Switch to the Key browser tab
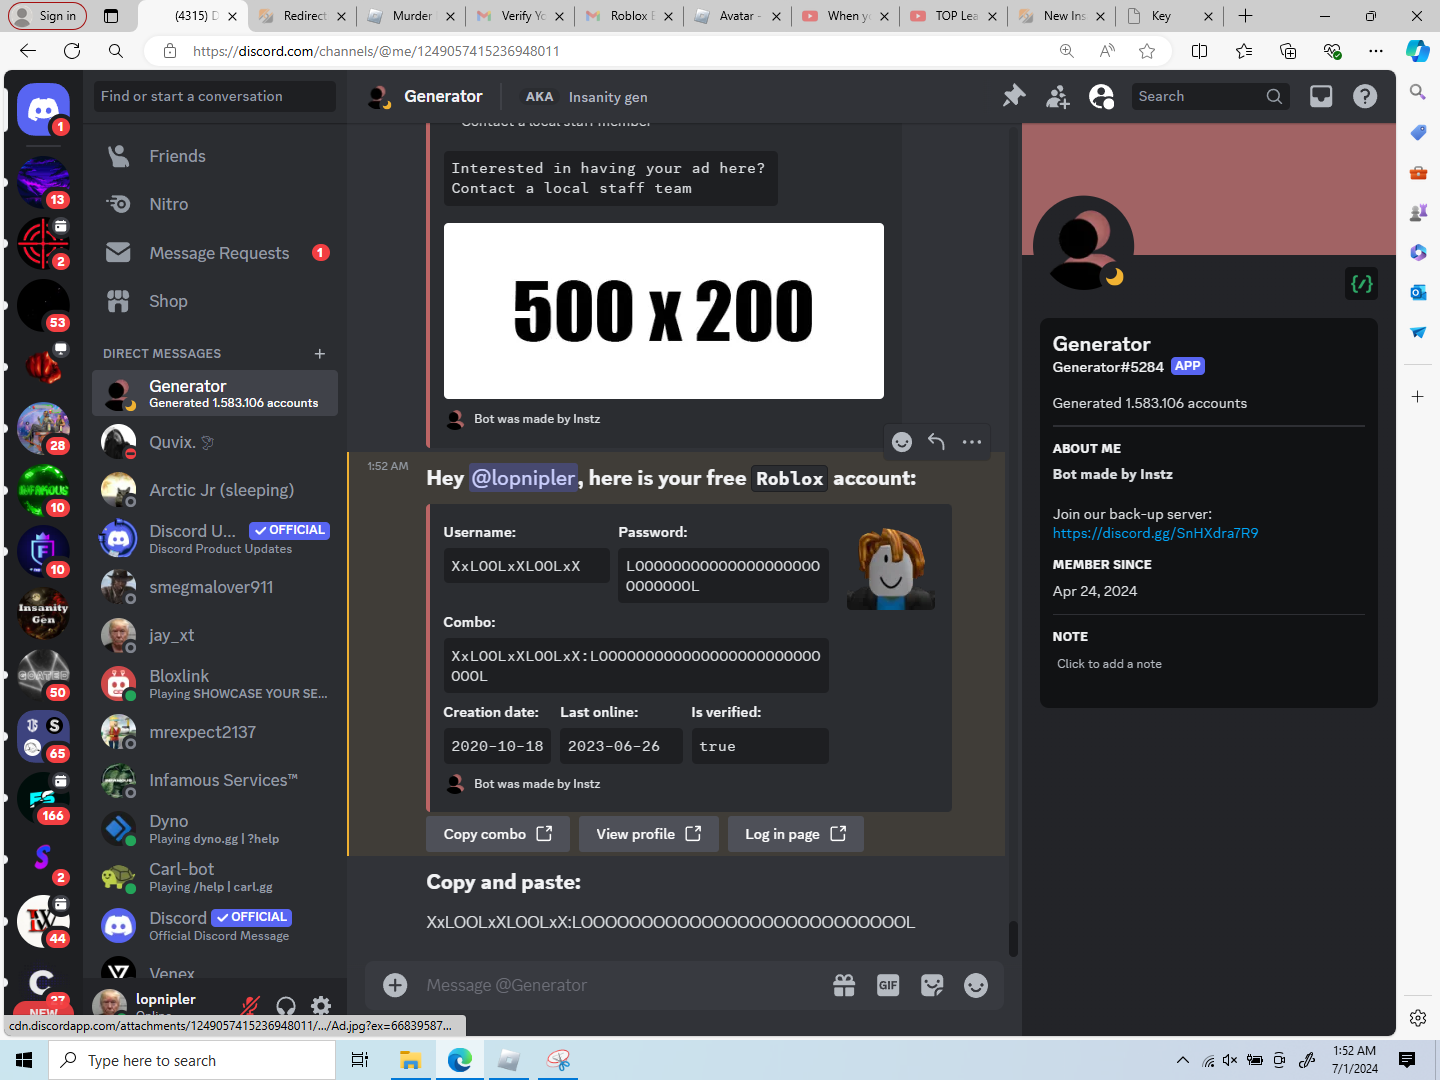Image resolution: width=1440 pixels, height=1080 pixels. click(x=1170, y=16)
